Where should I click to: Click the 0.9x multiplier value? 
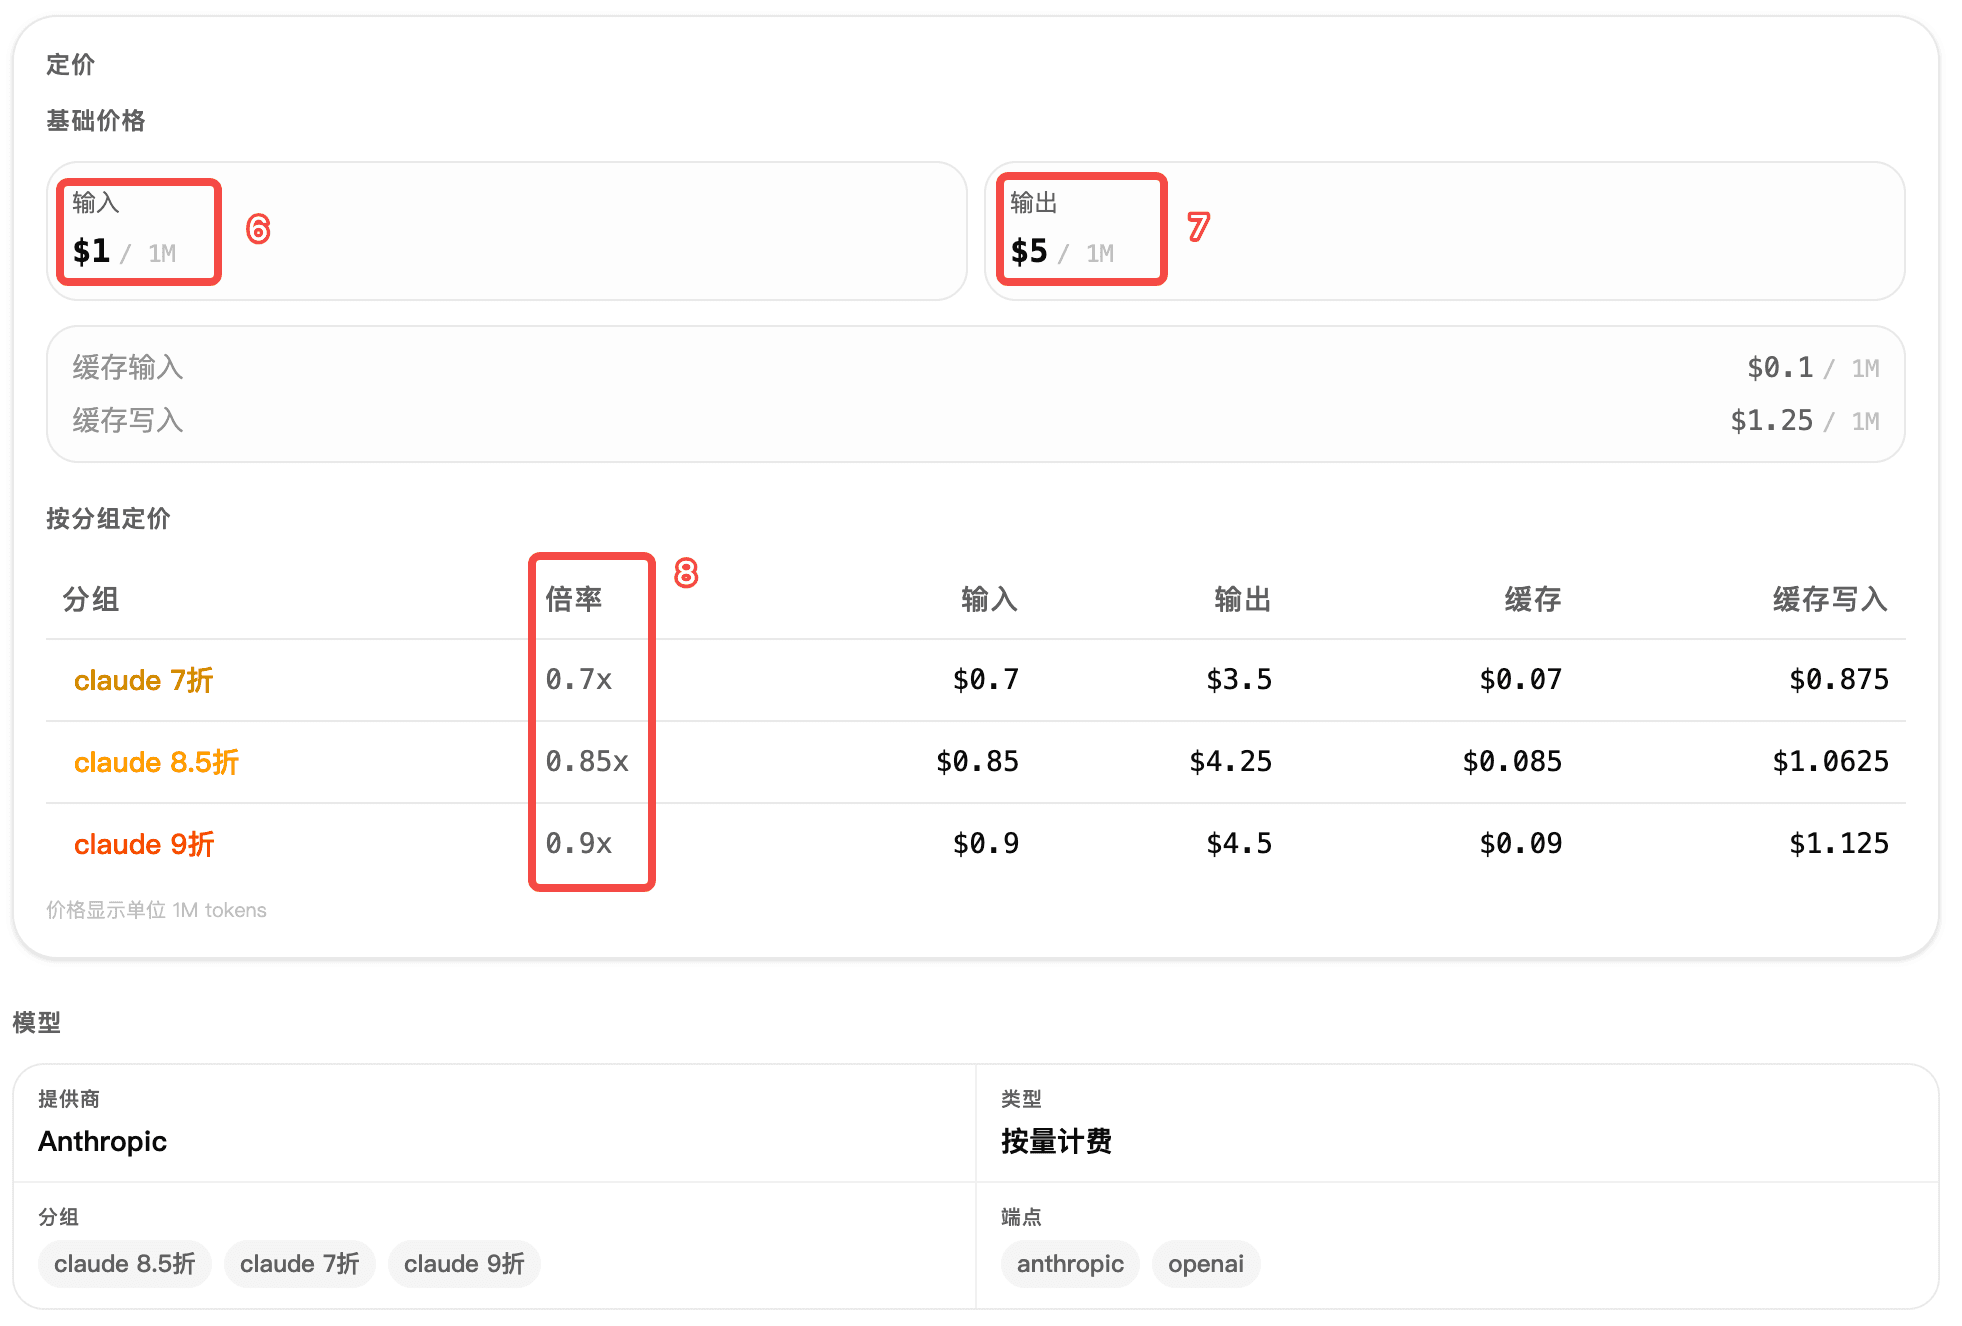coord(579,844)
